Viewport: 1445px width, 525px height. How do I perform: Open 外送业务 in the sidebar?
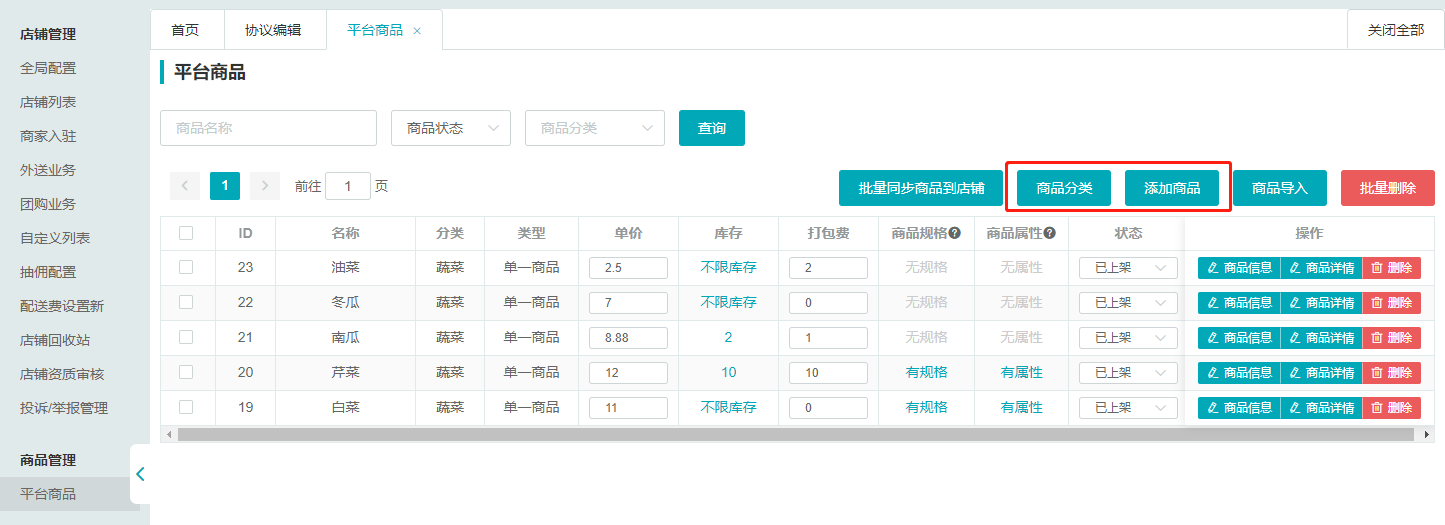(x=48, y=170)
